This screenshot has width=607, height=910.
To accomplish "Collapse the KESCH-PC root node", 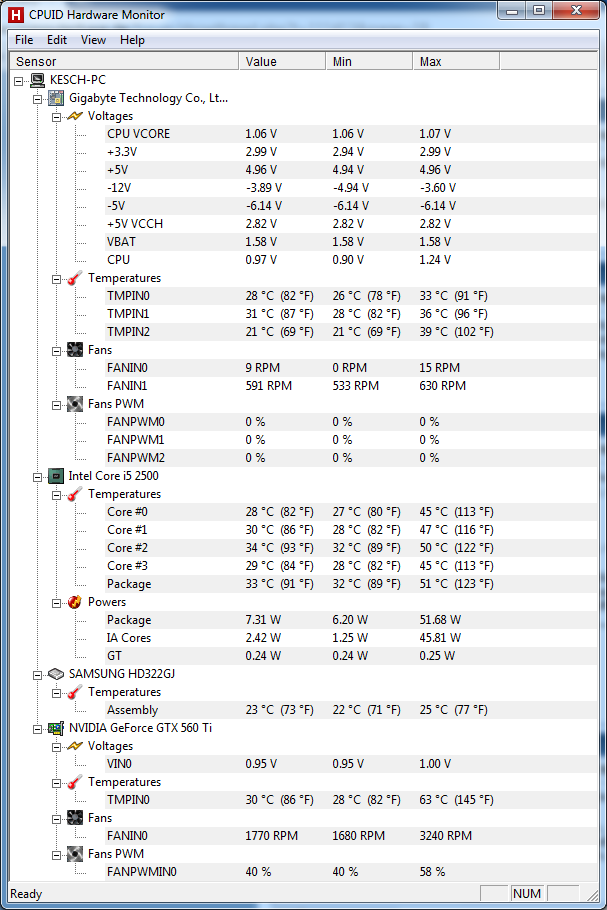I will tap(19, 81).
